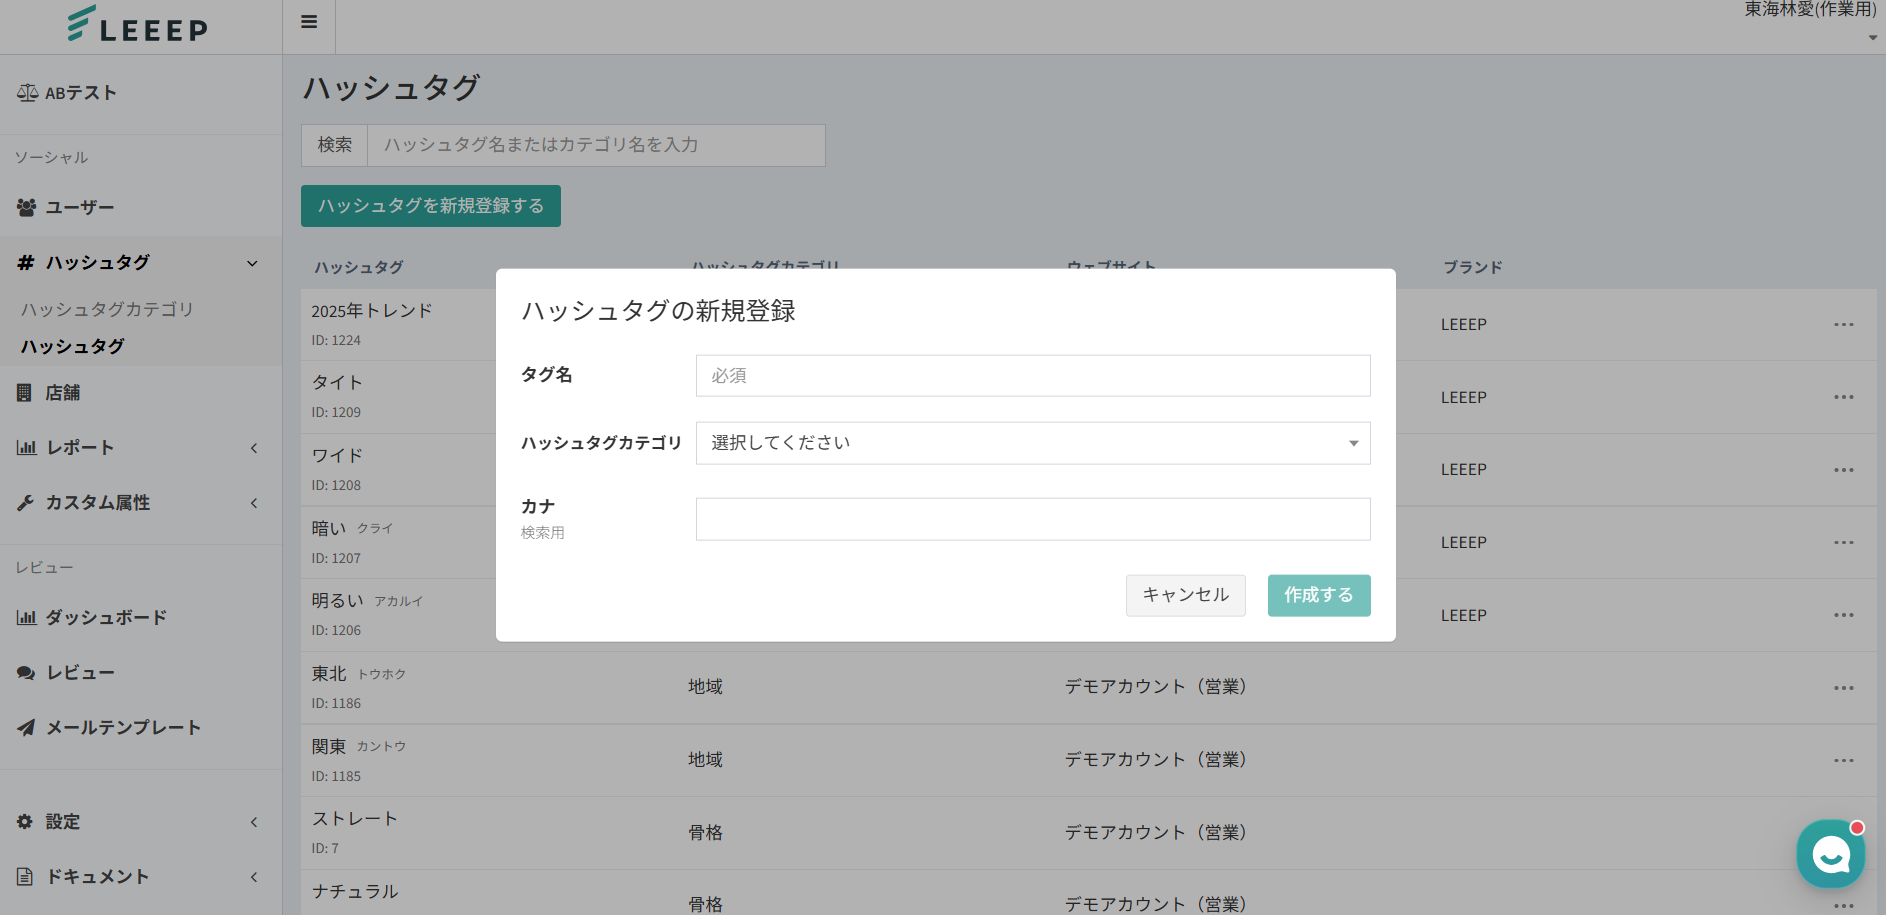Click the 店舗 building icon

(x=25, y=393)
